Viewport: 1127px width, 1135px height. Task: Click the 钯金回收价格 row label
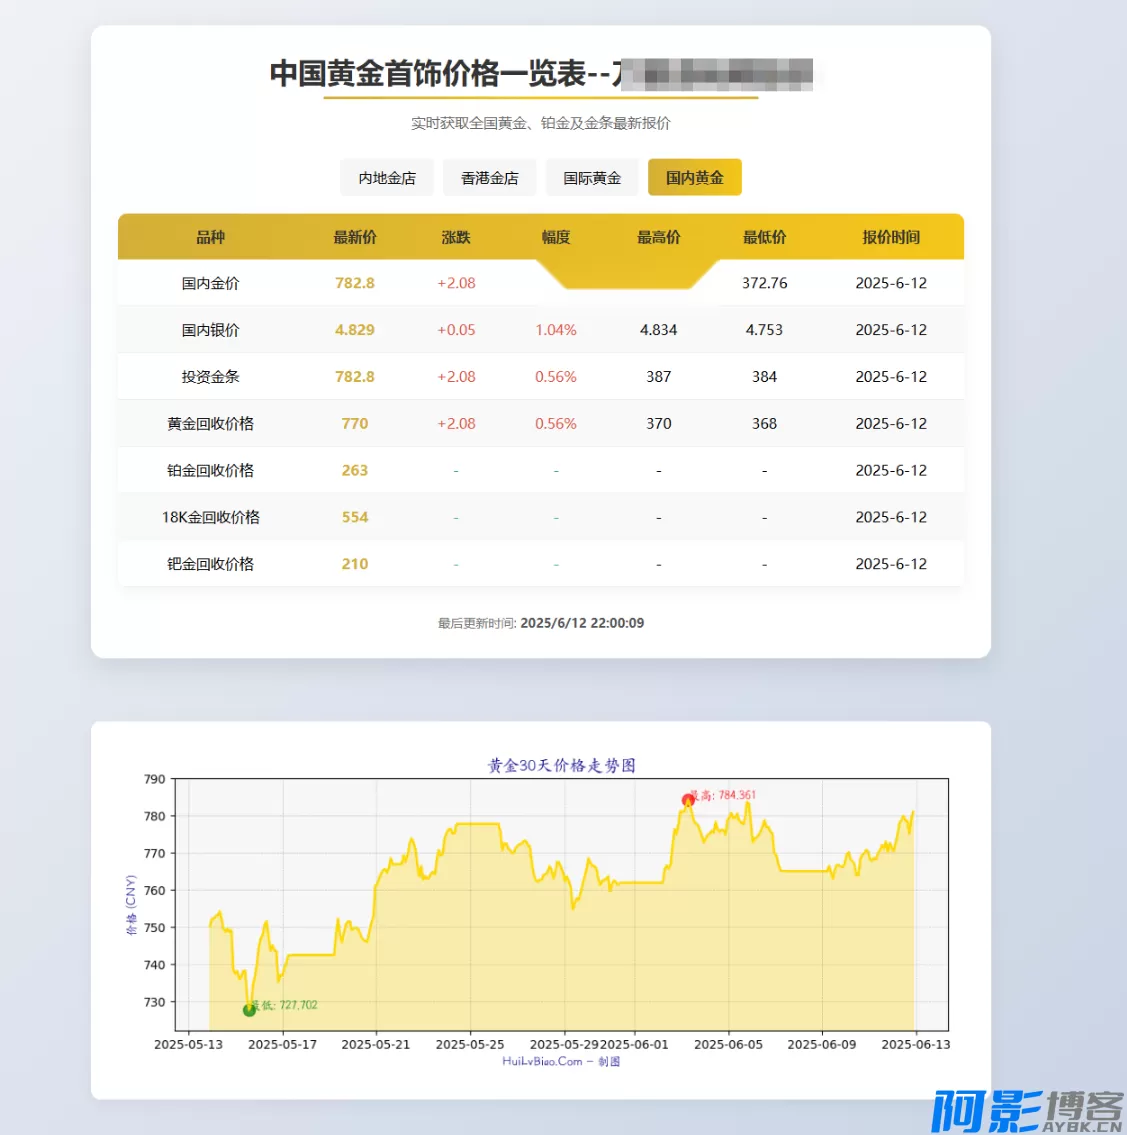tap(210, 564)
